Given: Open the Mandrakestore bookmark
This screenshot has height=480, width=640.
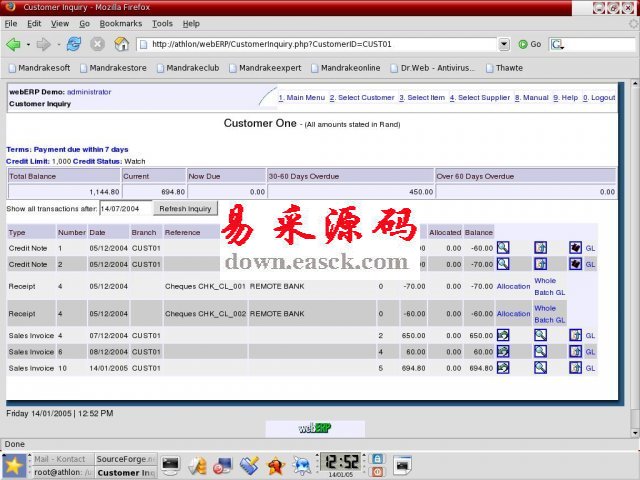Looking at the screenshot, I should (x=114, y=68).
